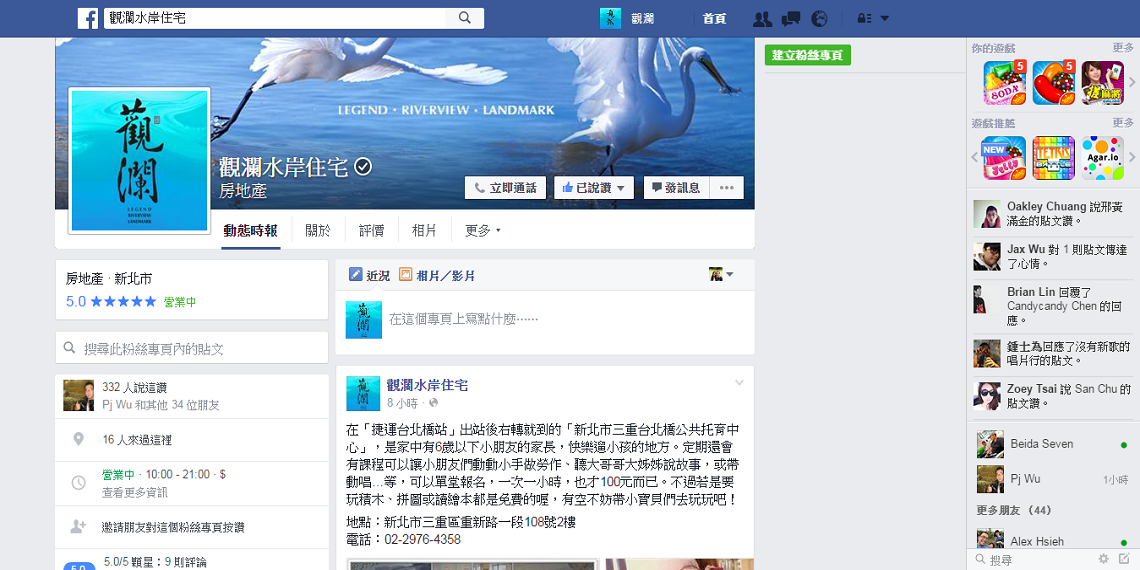This screenshot has width=1140, height=570.
Task: Open account menu dropdown arrow
Action: pyautogui.click(x=884, y=19)
